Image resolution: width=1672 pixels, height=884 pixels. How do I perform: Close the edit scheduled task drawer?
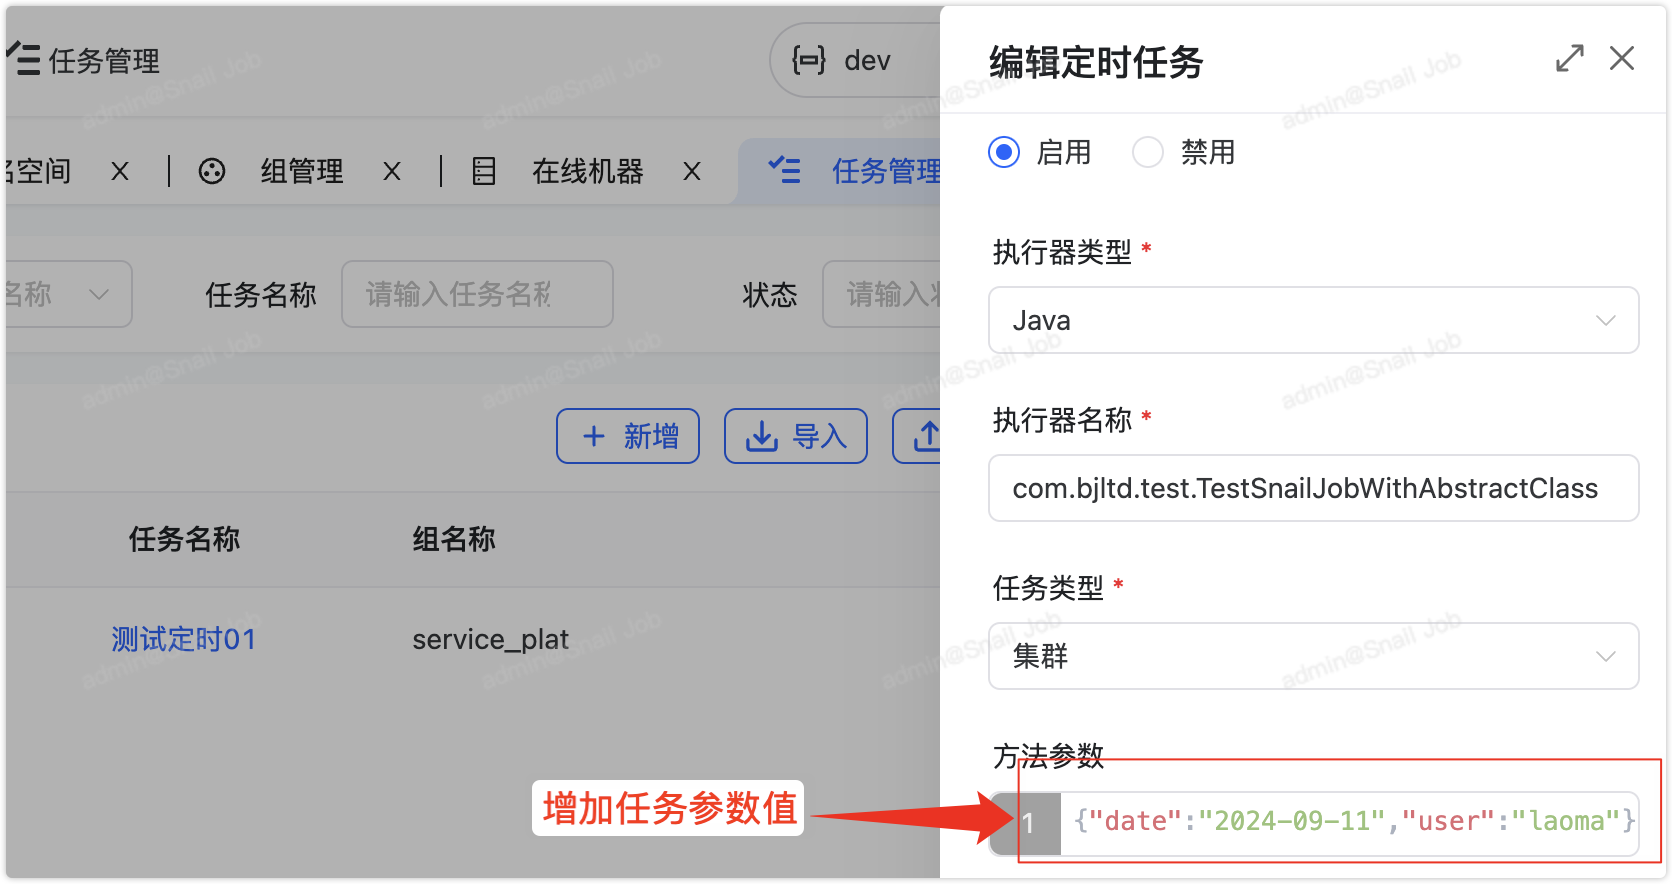[x=1621, y=59]
